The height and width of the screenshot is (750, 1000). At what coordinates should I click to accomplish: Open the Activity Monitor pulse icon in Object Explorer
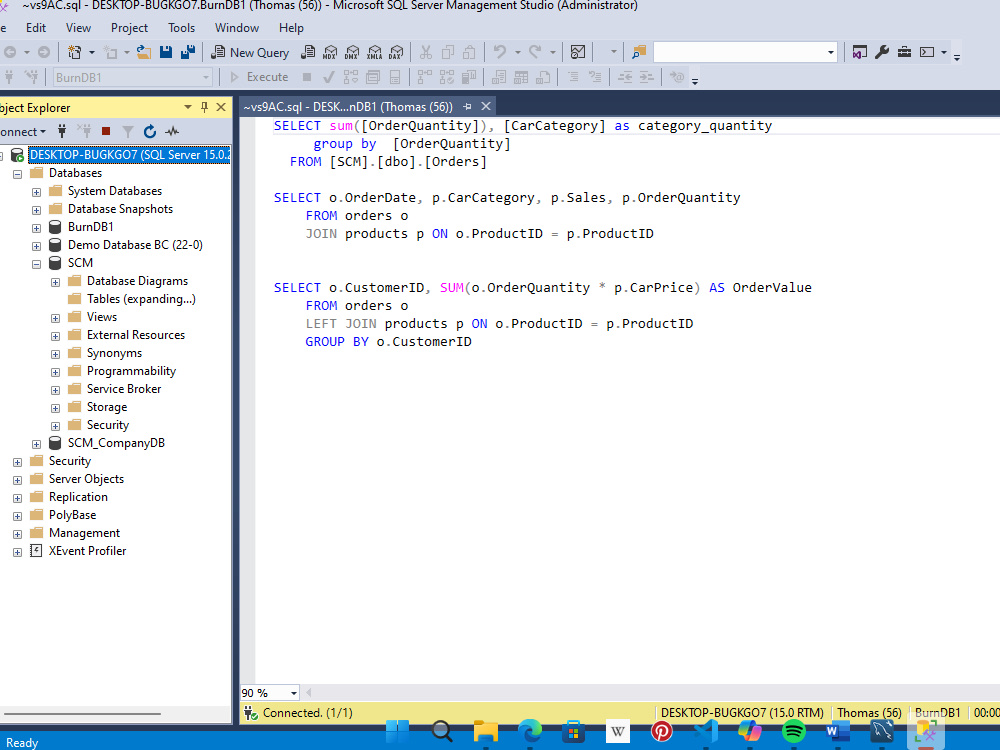(172, 131)
